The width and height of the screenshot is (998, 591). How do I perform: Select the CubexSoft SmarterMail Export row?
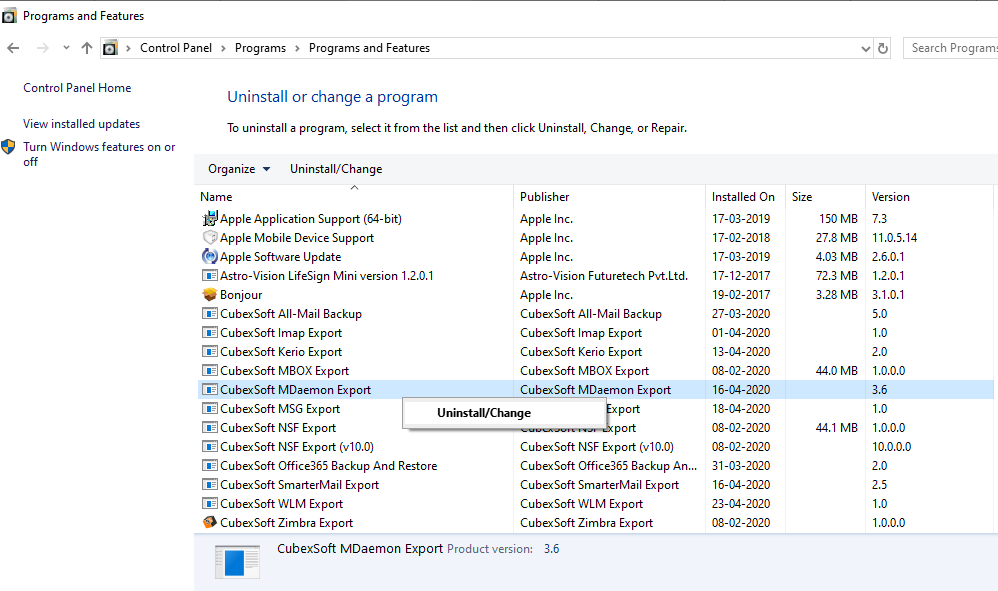tap(299, 485)
